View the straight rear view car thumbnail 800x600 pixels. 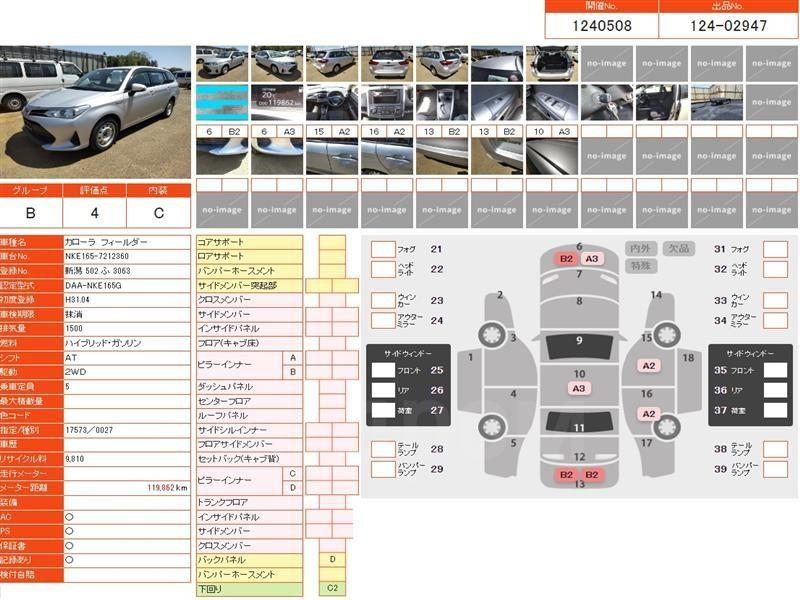(x=387, y=64)
